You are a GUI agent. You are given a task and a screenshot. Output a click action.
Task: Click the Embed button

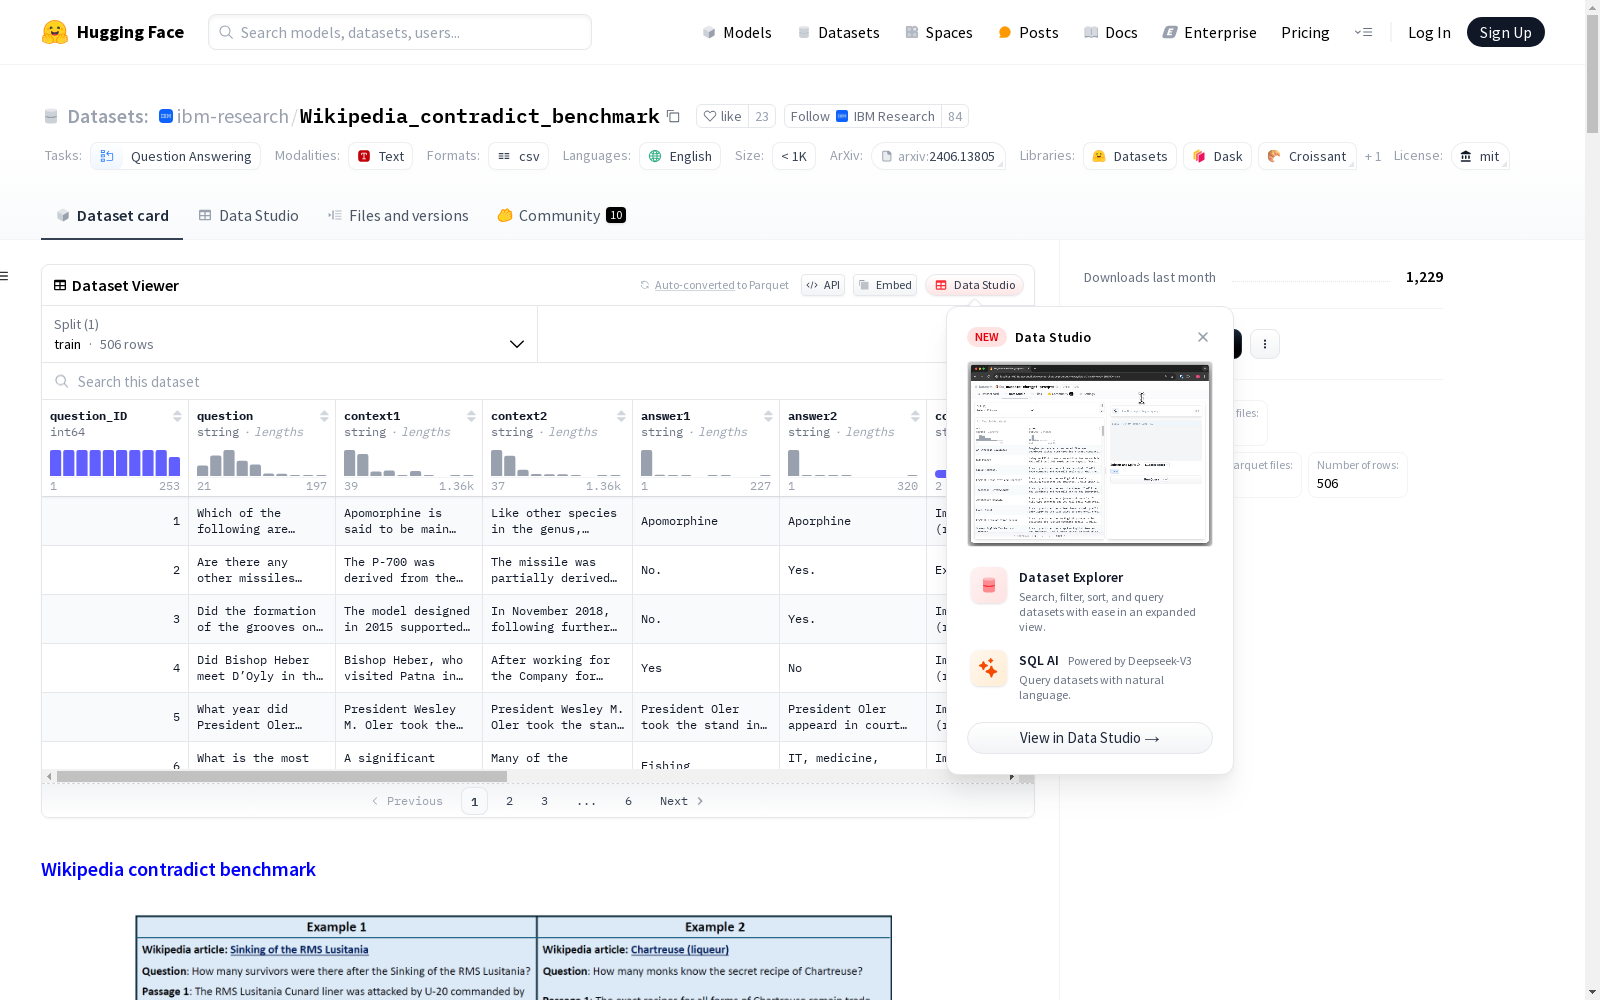885,285
